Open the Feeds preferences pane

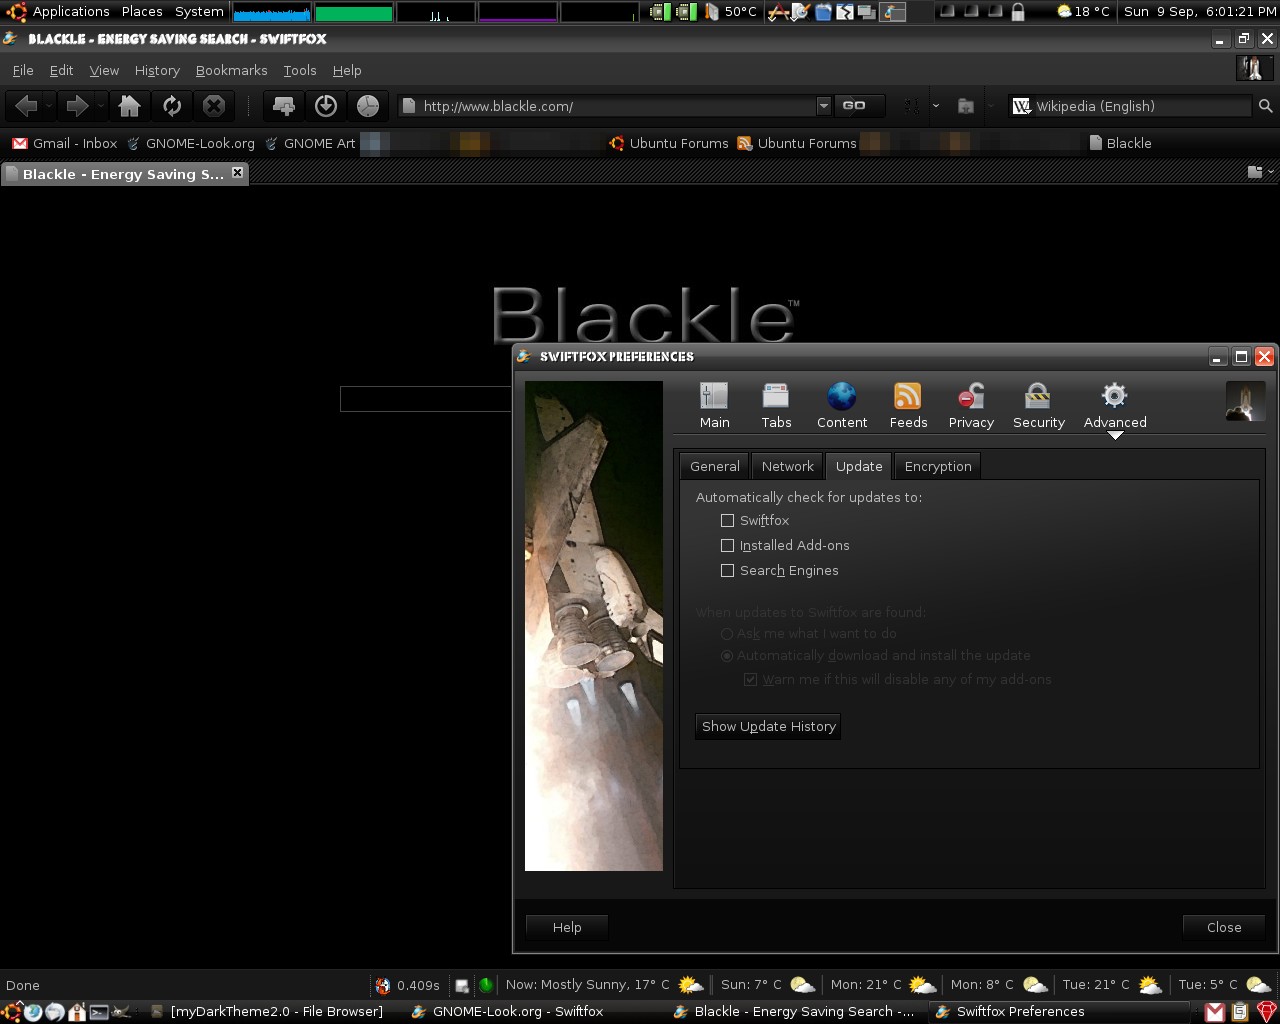[x=908, y=406]
